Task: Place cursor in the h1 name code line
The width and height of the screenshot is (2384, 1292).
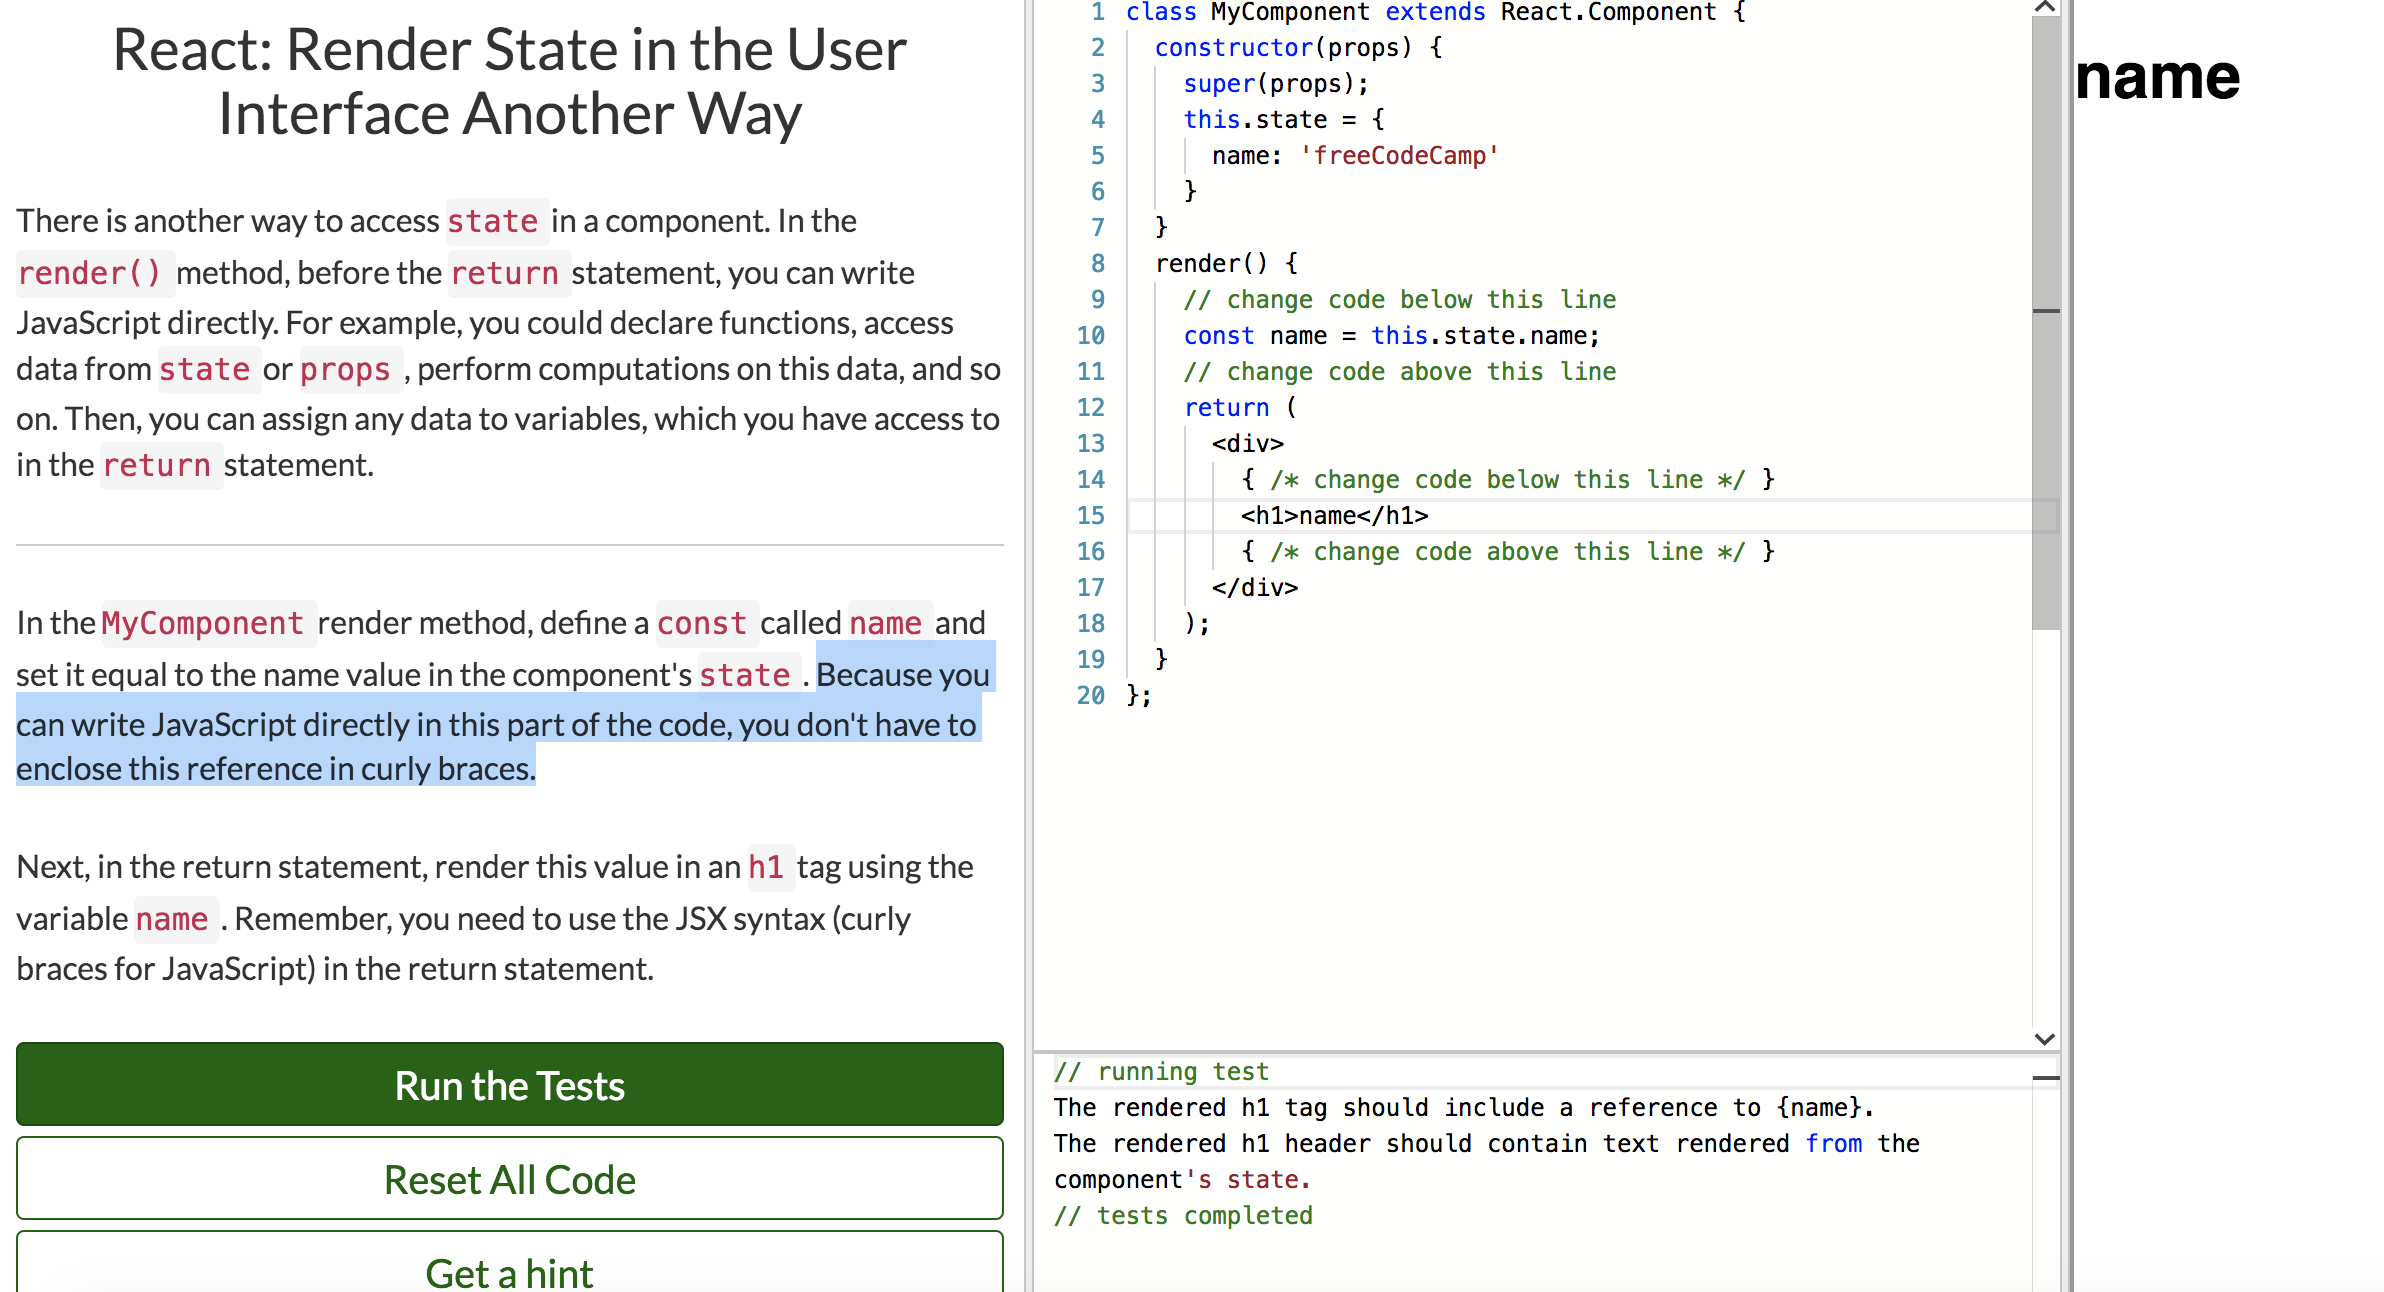Action: click(x=1334, y=515)
